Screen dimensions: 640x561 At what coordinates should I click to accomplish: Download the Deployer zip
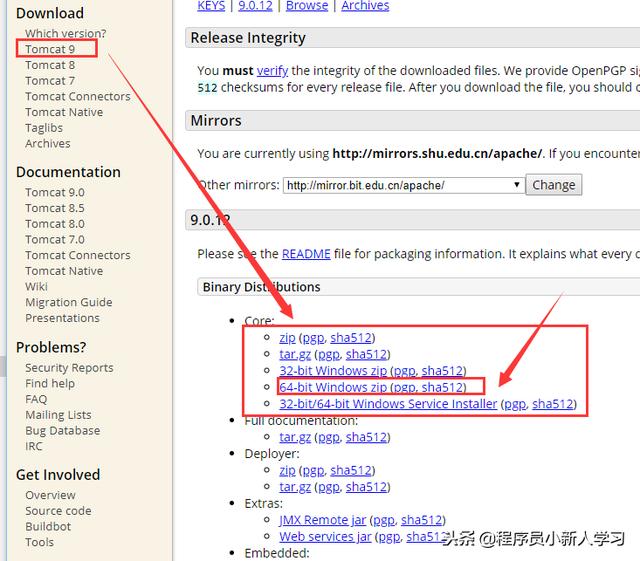tap(287, 470)
